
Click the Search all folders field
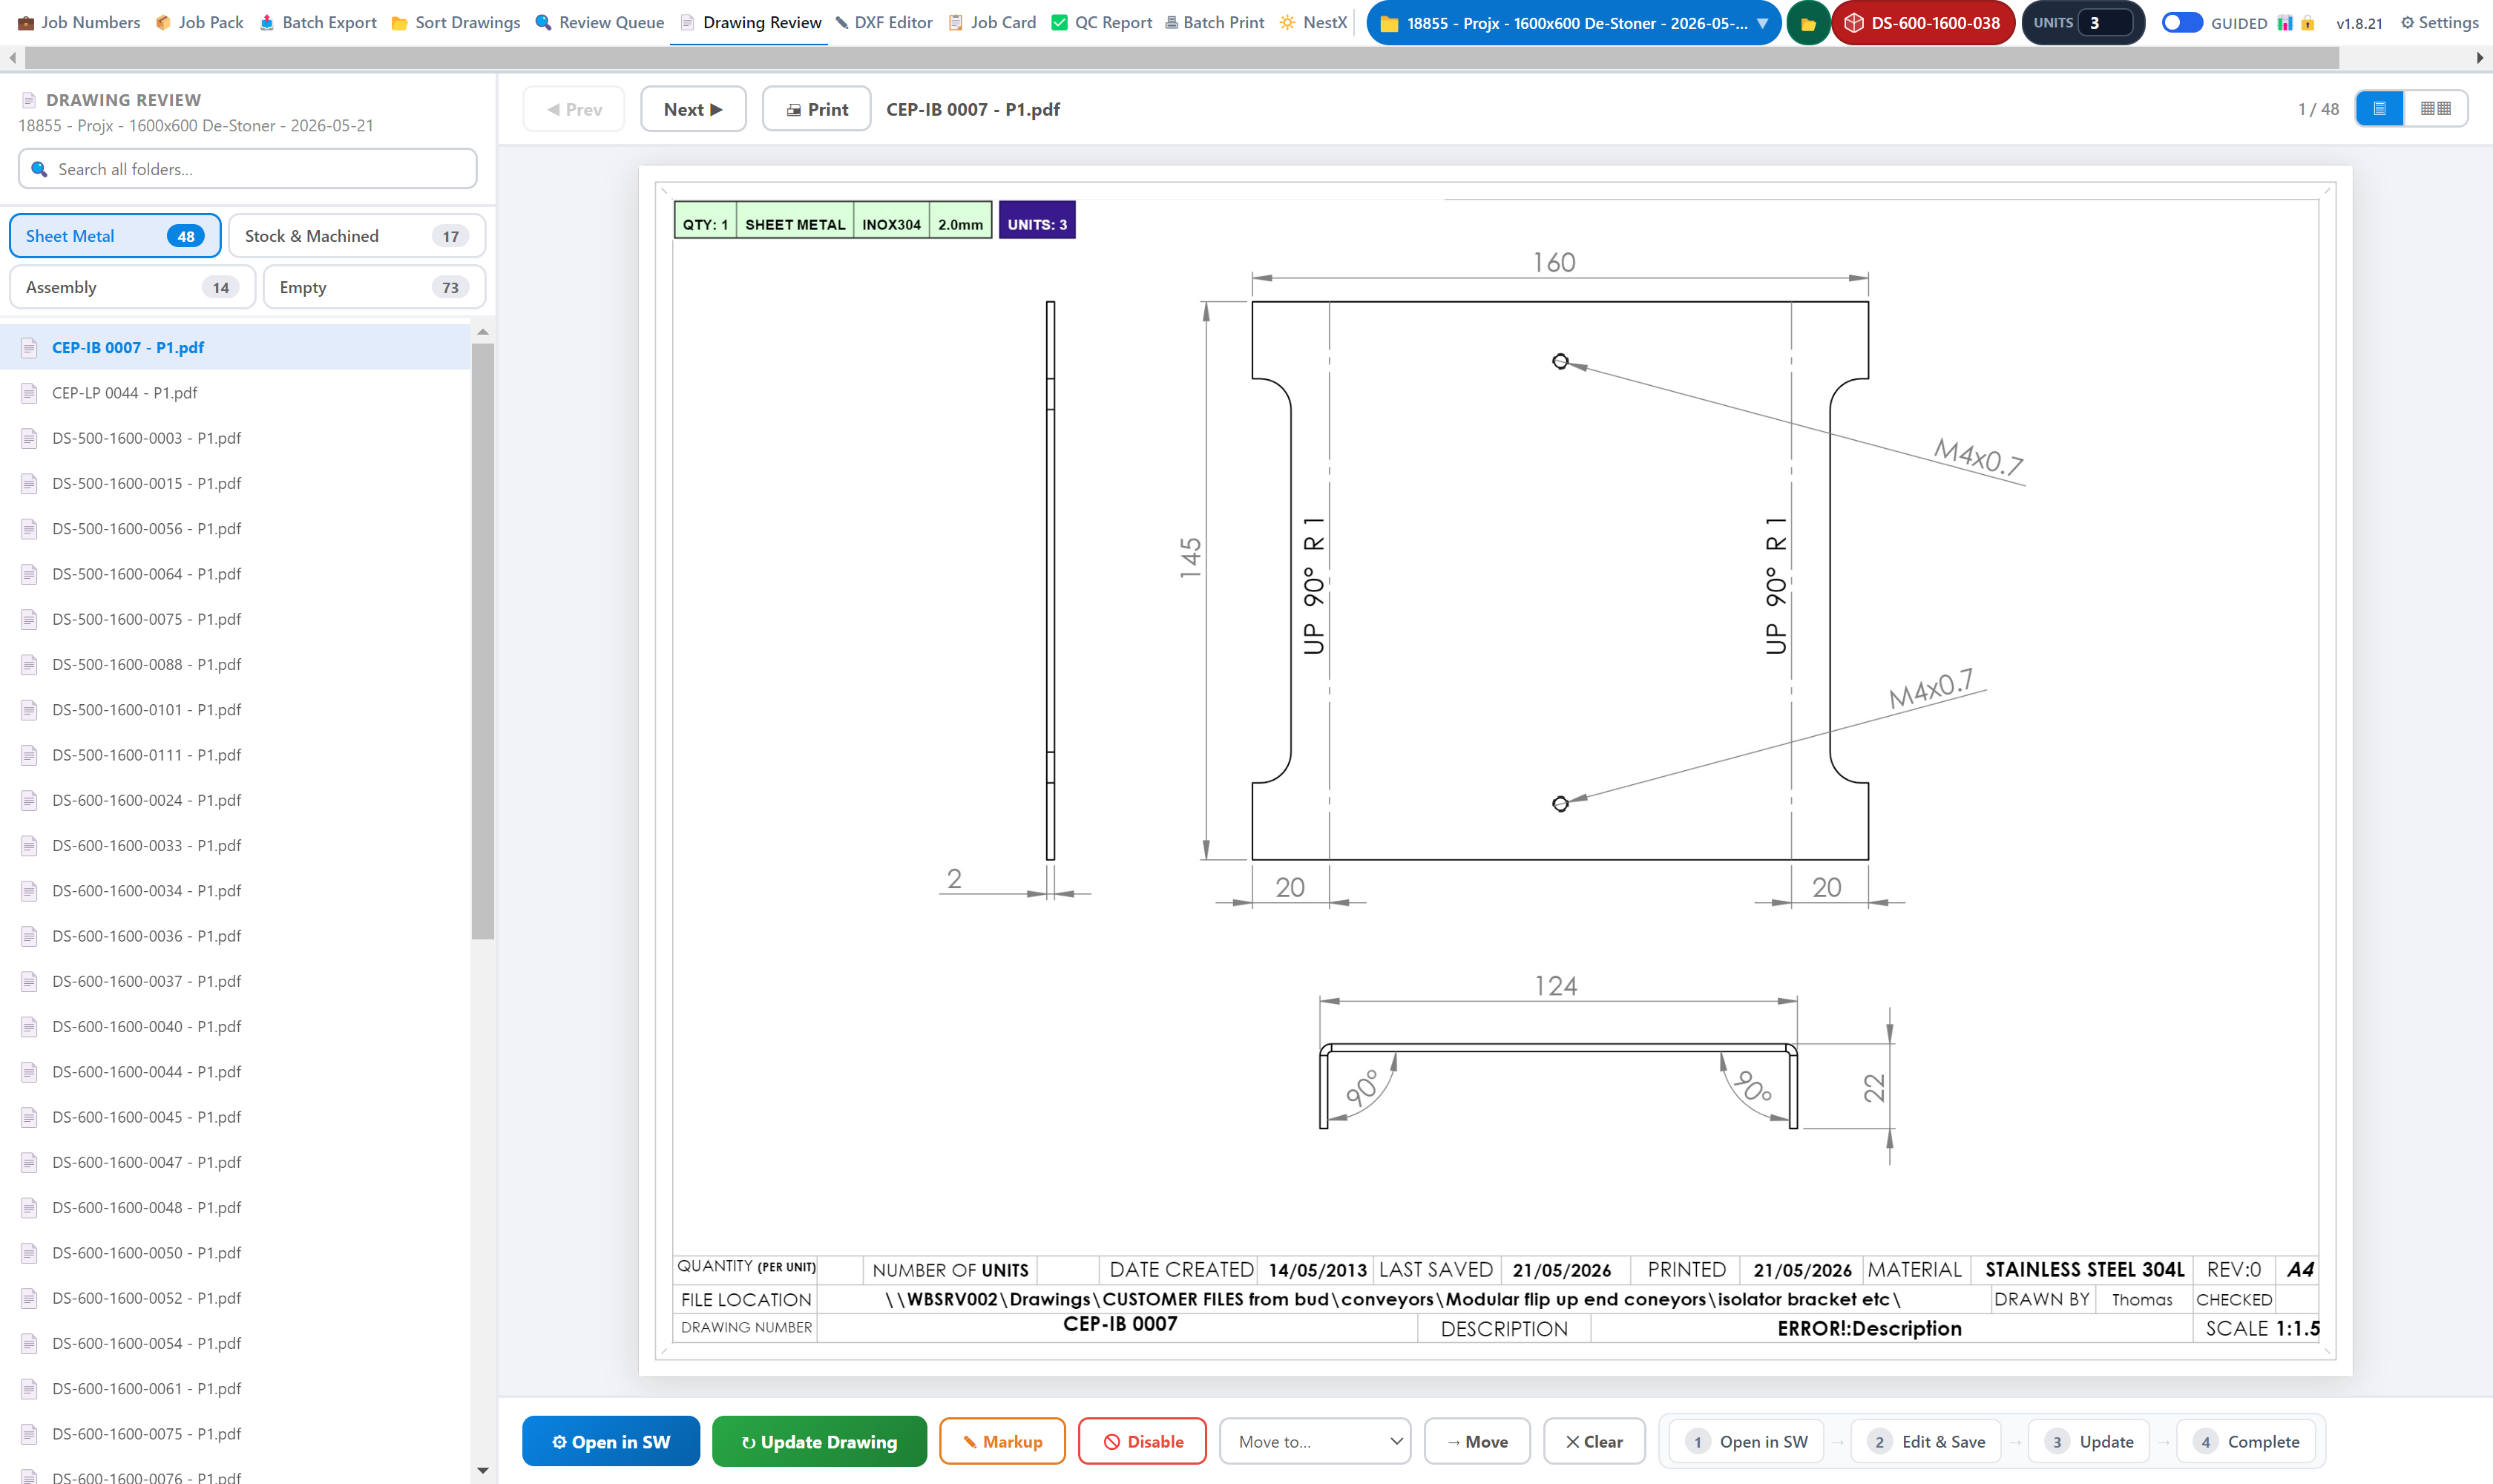(248, 169)
